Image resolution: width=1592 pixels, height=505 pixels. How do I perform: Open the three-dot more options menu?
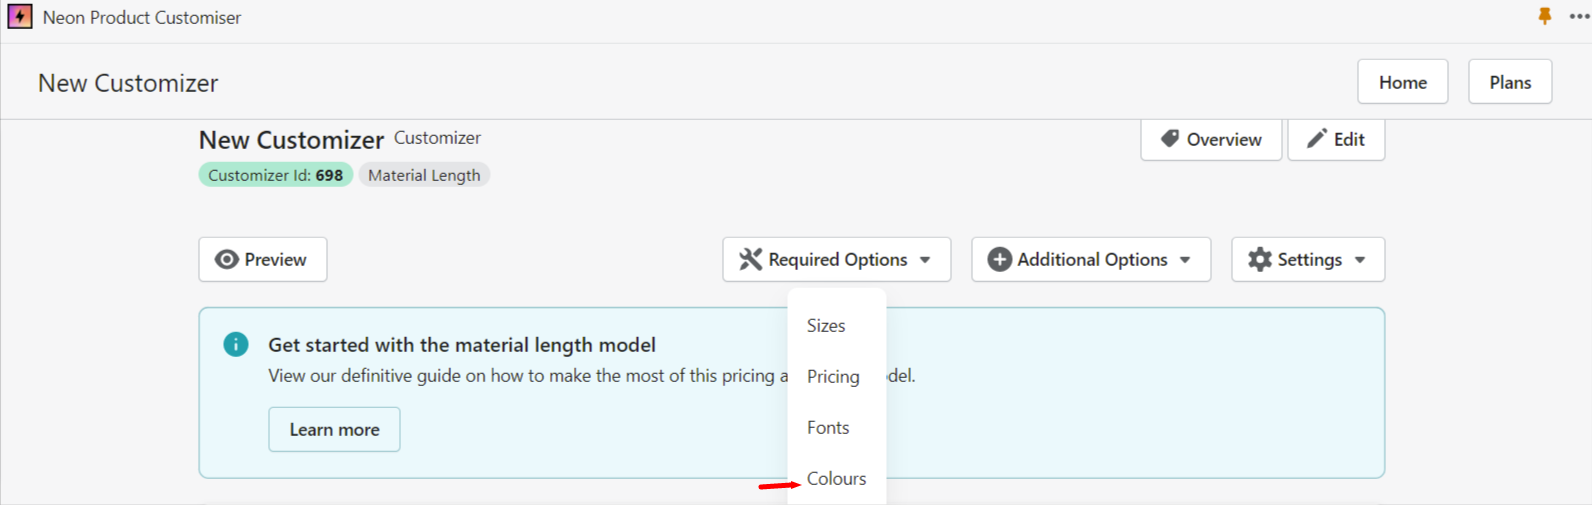click(1579, 16)
